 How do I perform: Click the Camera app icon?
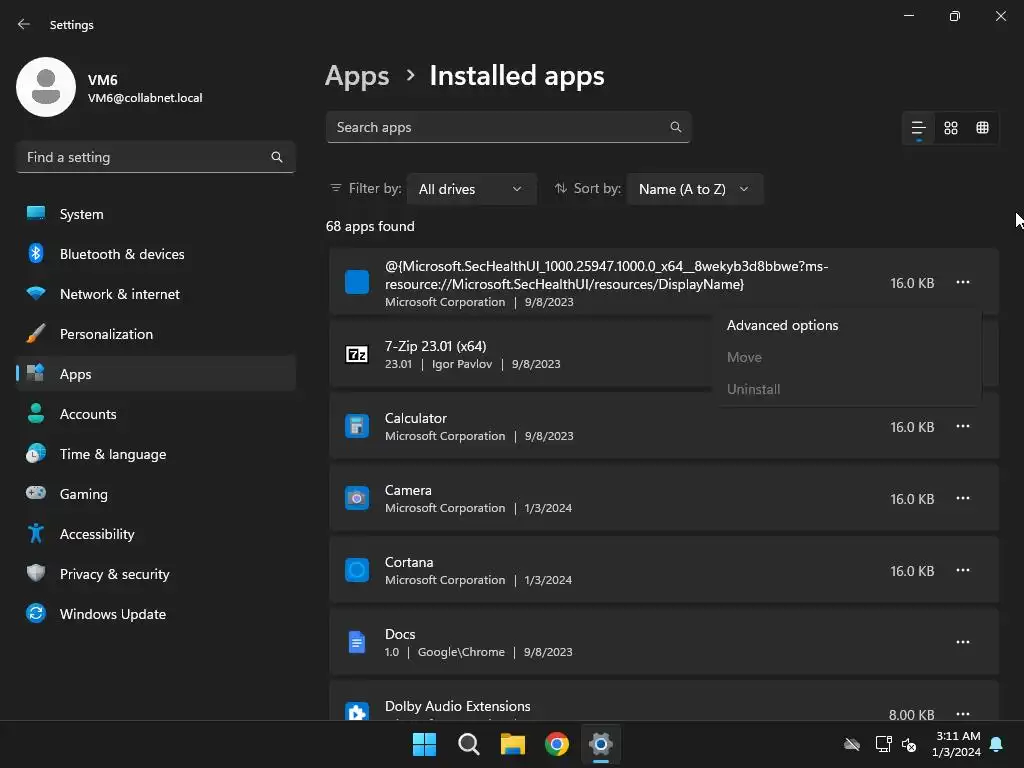[x=357, y=498]
